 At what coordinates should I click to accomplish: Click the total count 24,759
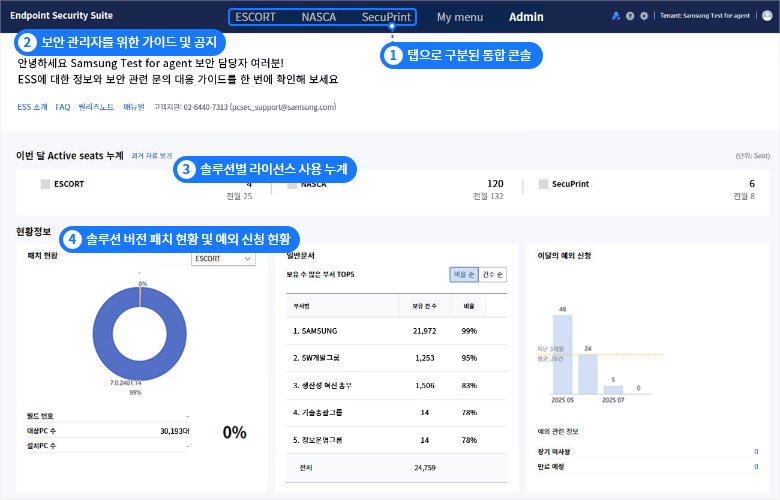pyautogui.click(x=425, y=468)
